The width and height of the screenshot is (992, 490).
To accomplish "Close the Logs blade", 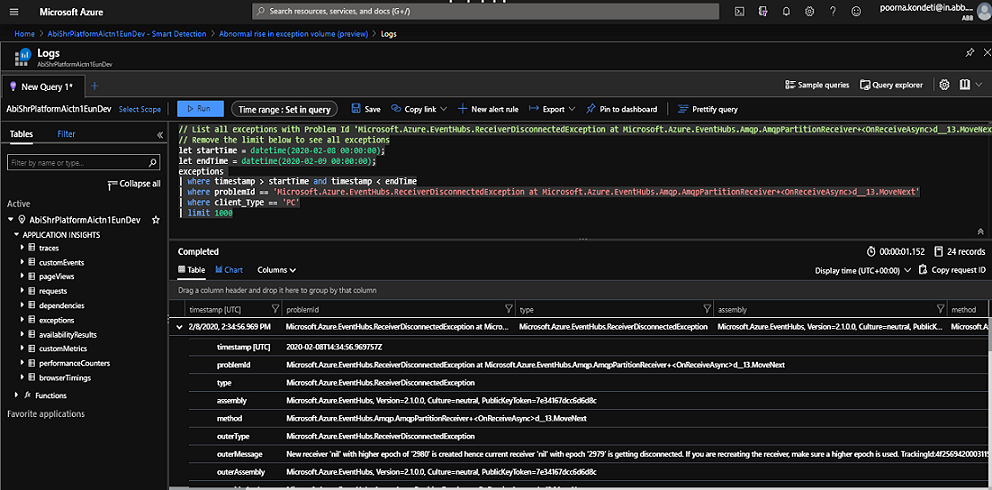I will pos(986,54).
